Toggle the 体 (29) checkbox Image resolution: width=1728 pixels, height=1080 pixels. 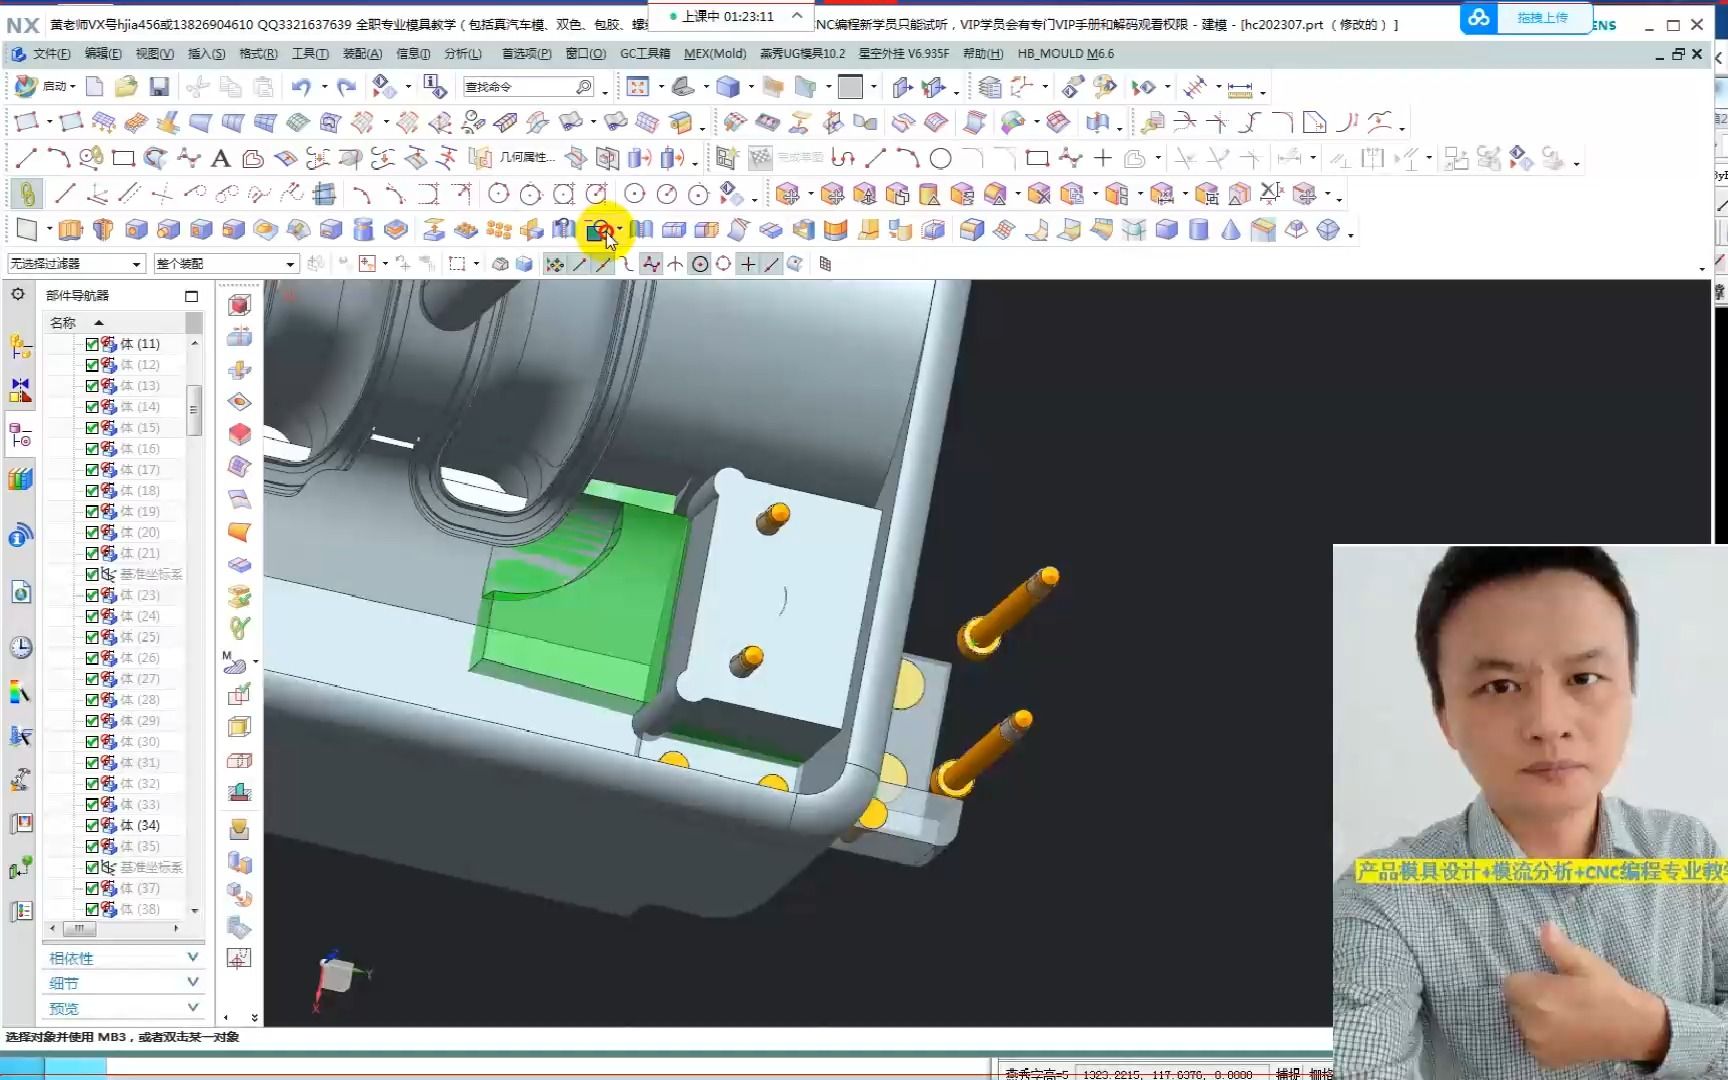point(92,721)
